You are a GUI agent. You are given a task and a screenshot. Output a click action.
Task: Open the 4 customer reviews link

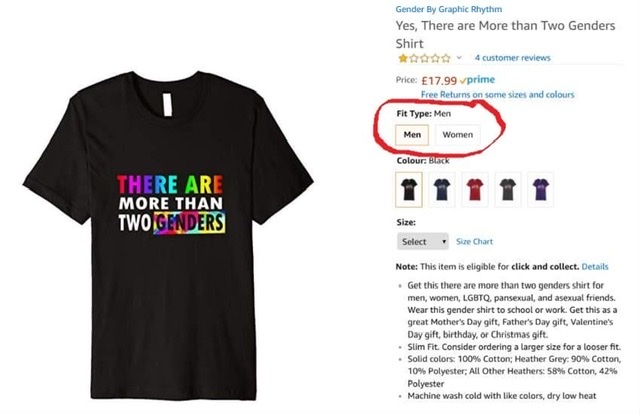click(x=512, y=59)
